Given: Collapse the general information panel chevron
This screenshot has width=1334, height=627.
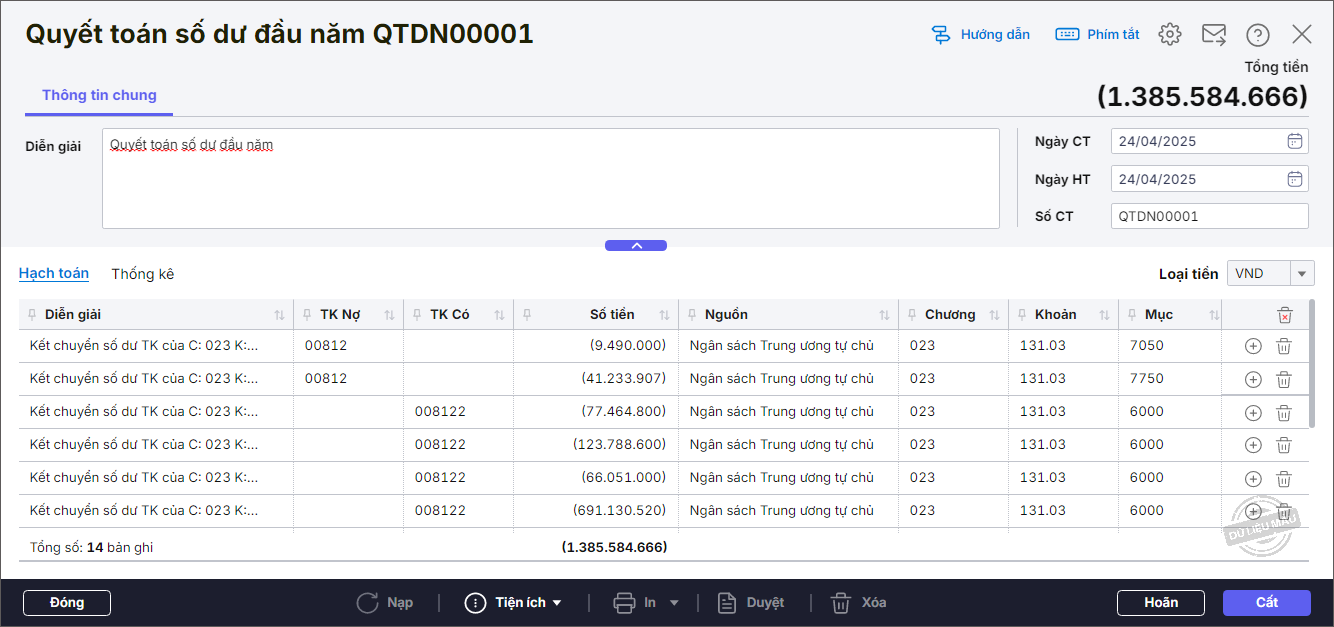Looking at the screenshot, I should click(636, 245).
